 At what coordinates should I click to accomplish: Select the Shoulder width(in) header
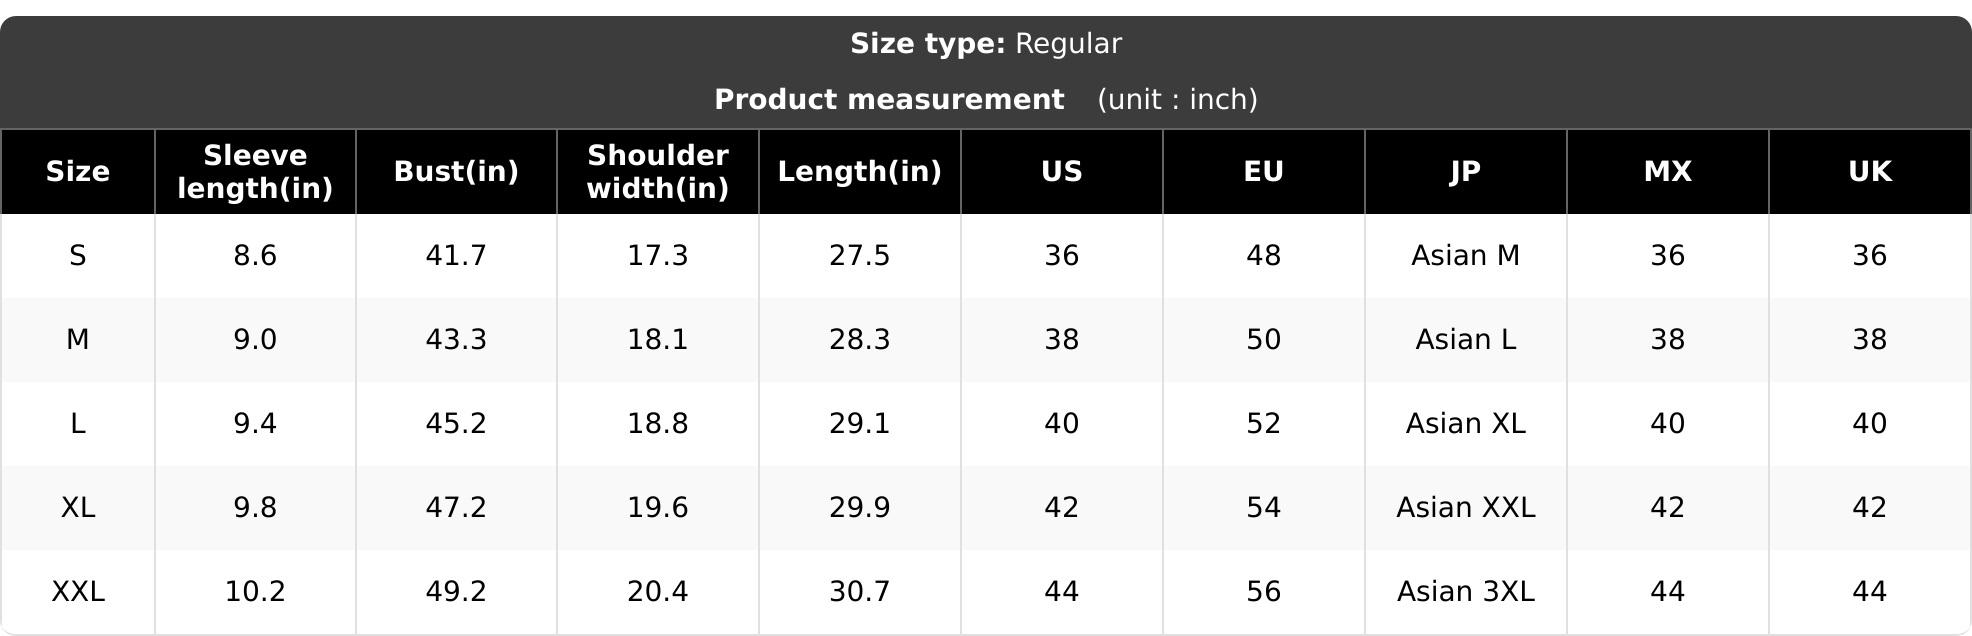point(658,172)
